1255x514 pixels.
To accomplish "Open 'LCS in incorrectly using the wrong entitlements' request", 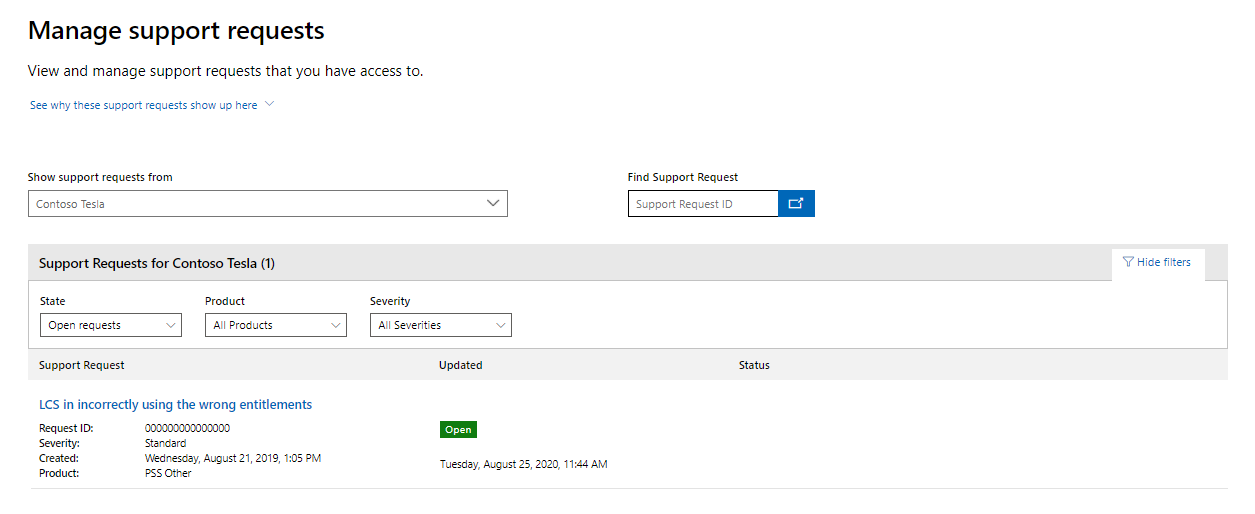I will [x=176, y=405].
